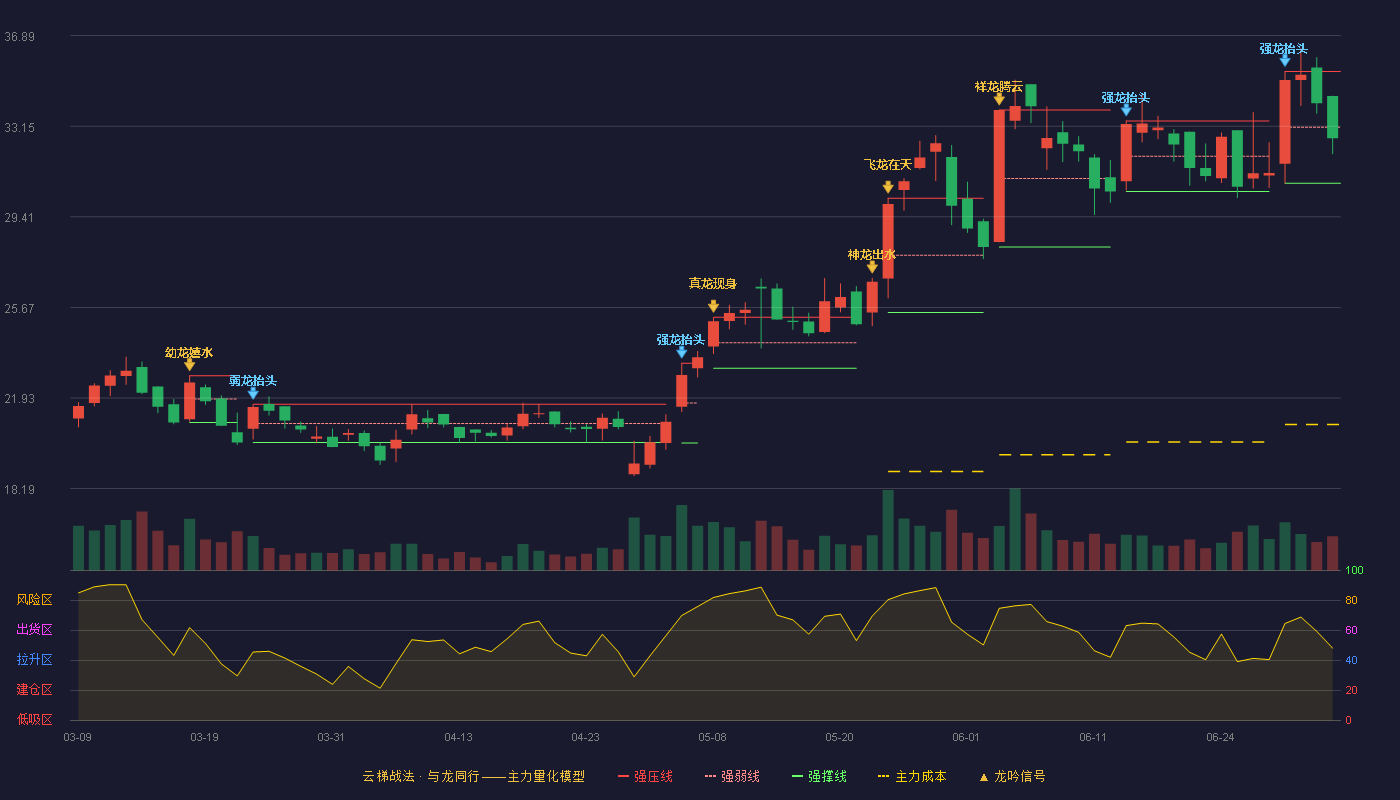Click the 06-01 date axis label
The image size is (1400, 800).
[966, 737]
